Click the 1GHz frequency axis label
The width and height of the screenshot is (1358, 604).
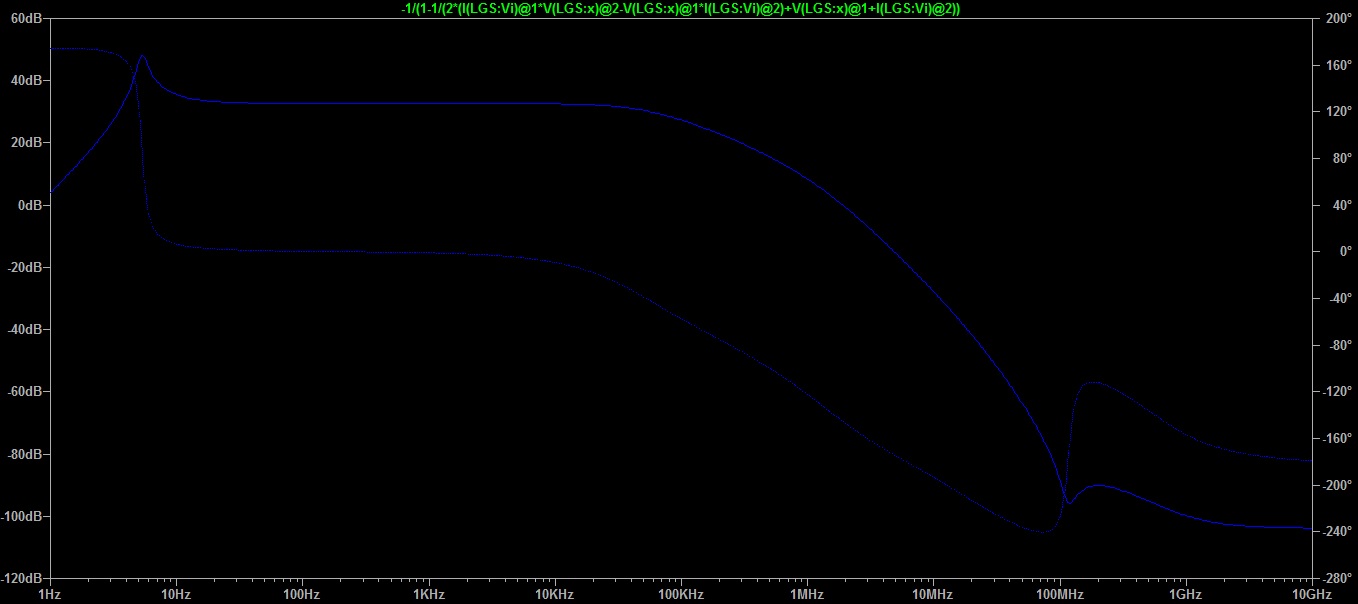pyautogui.click(x=1185, y=594)
